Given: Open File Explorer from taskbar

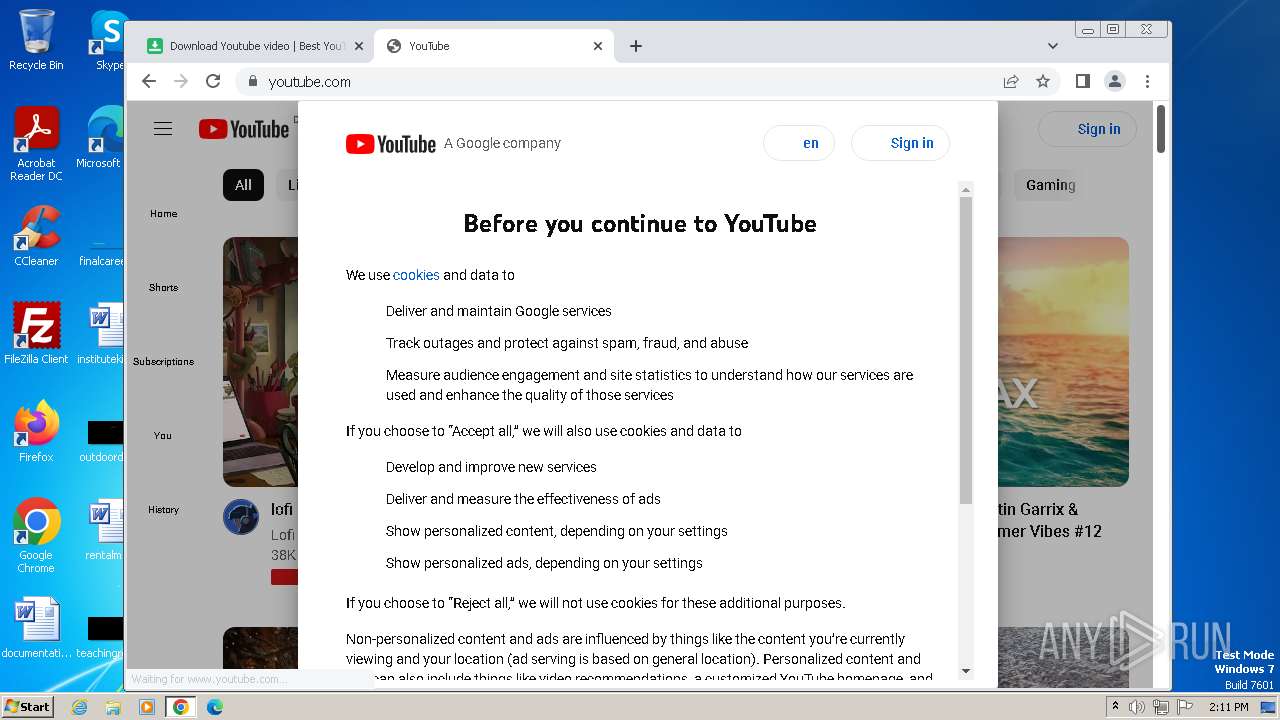Looking at the screenshot, I should click(113, 707).
